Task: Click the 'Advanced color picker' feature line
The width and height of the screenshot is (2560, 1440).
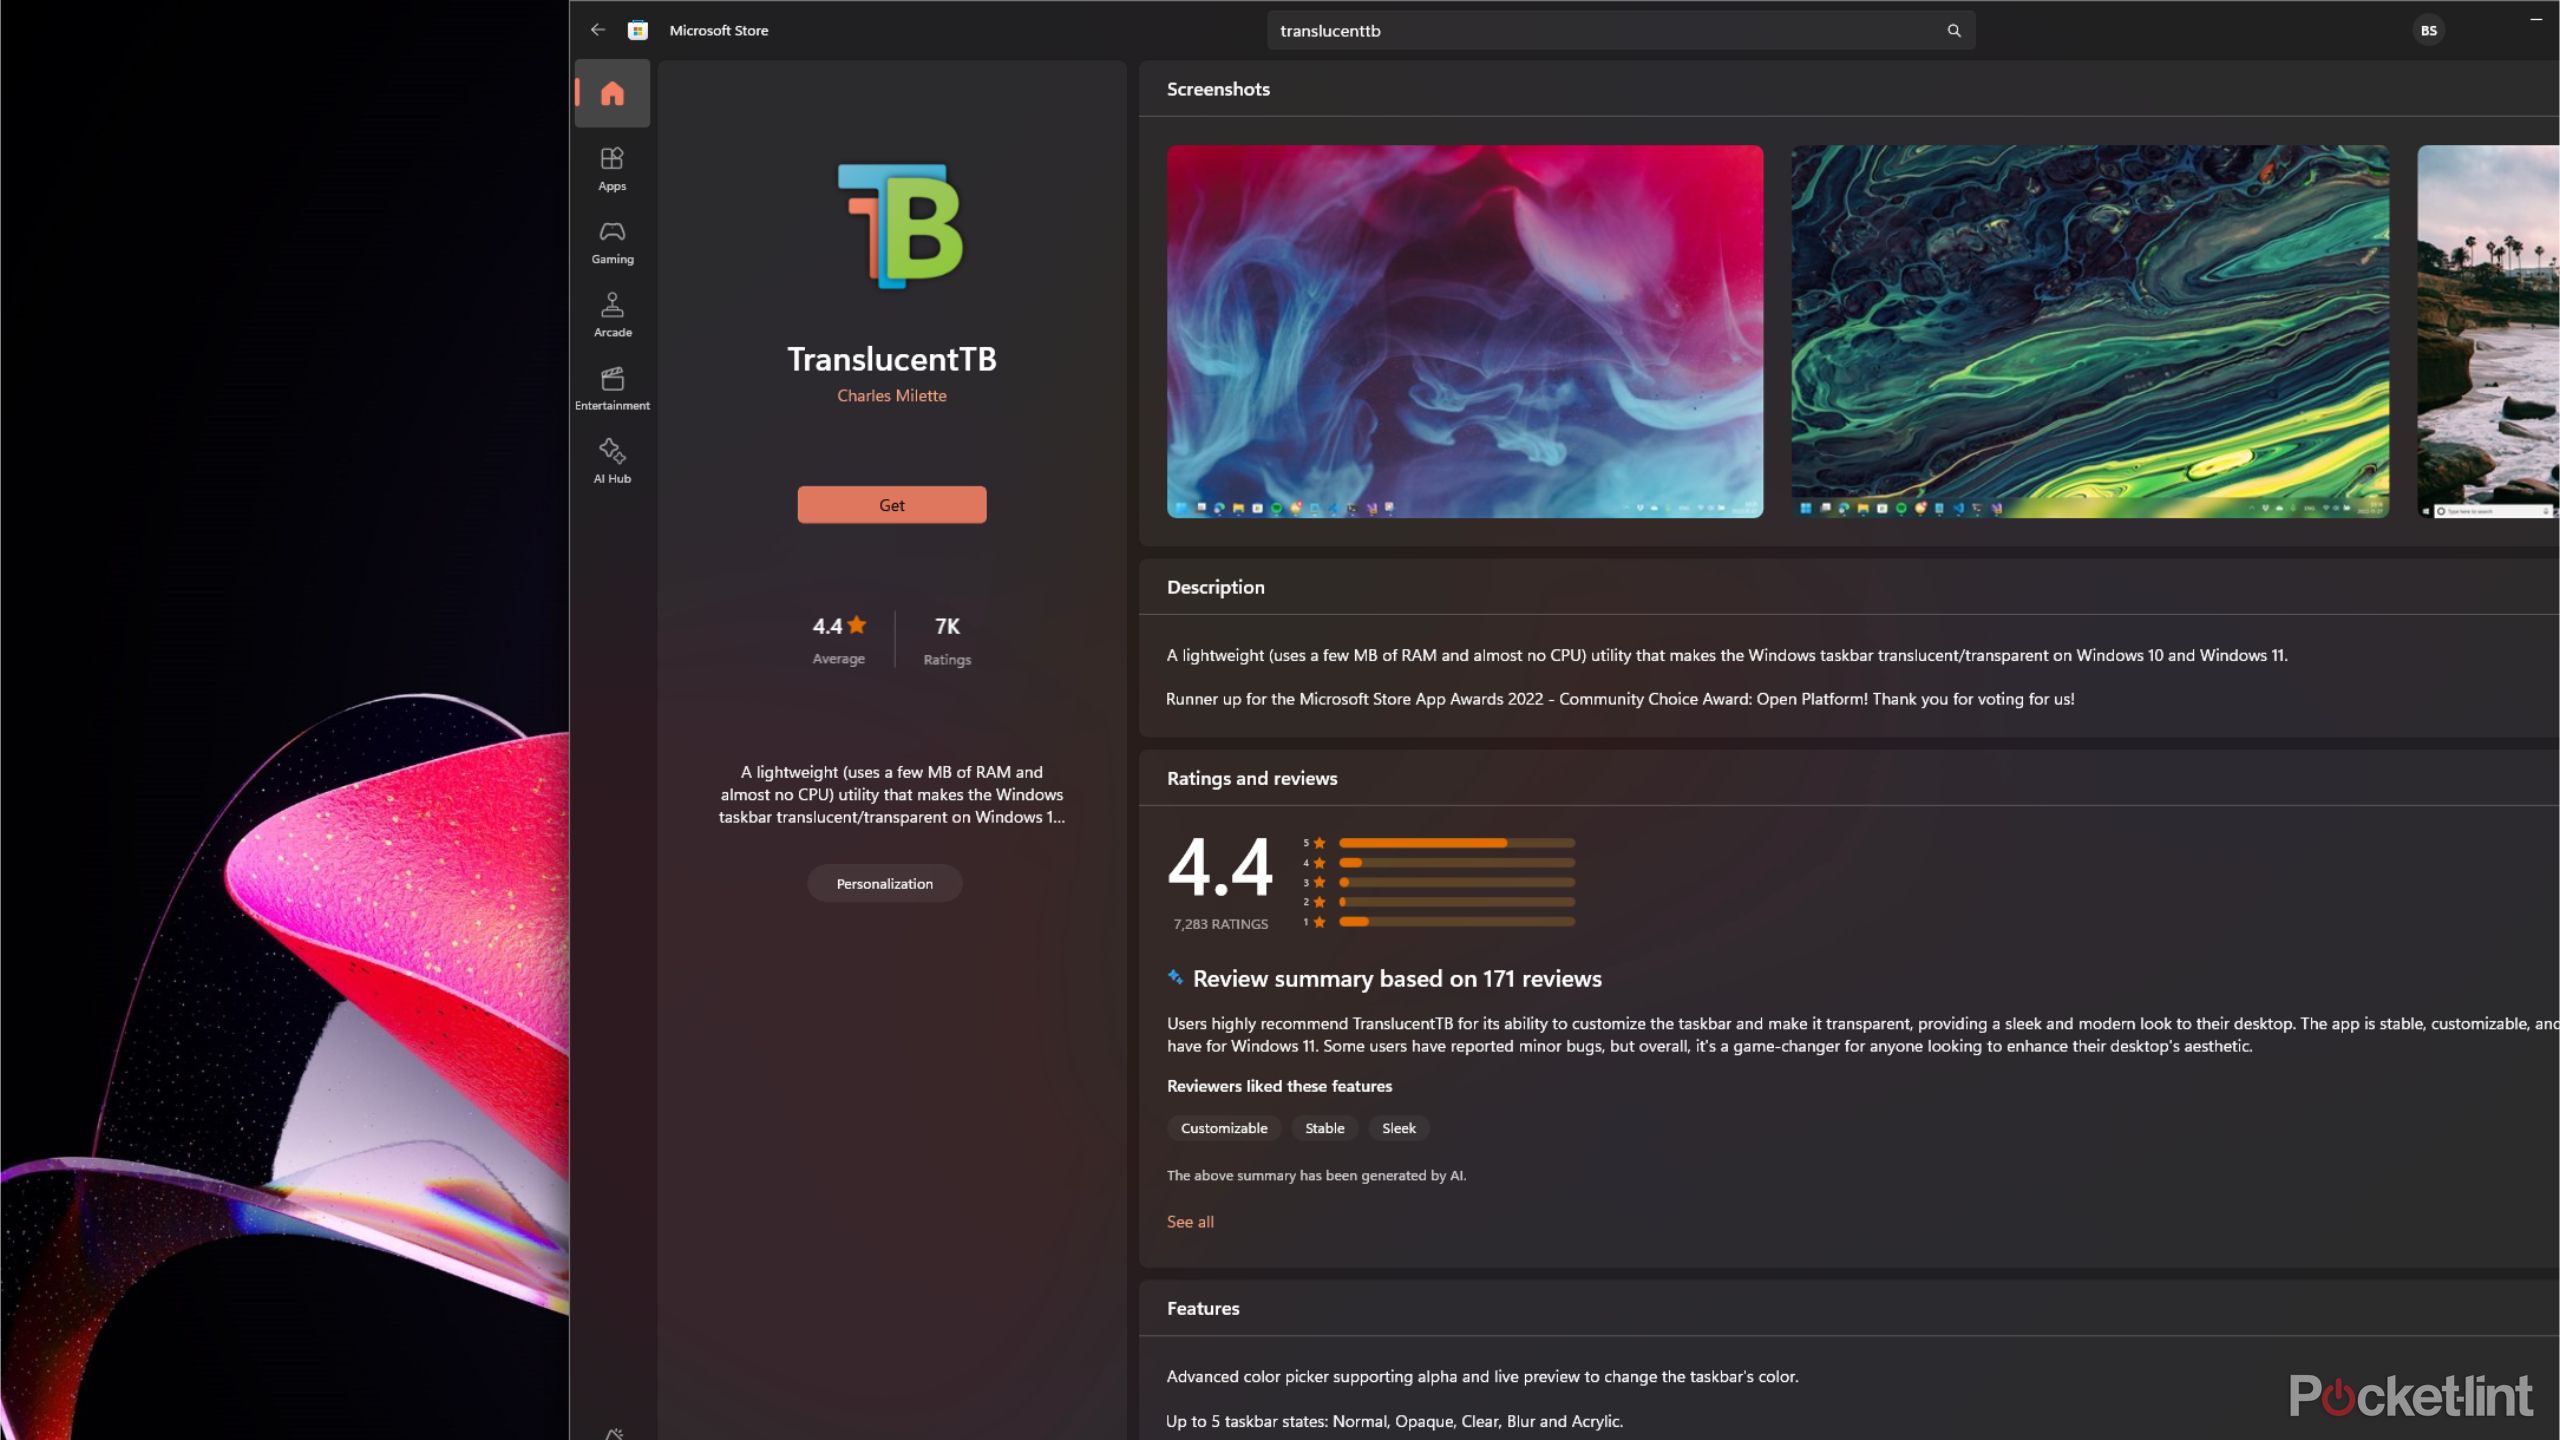Action: [1482, 1377]
